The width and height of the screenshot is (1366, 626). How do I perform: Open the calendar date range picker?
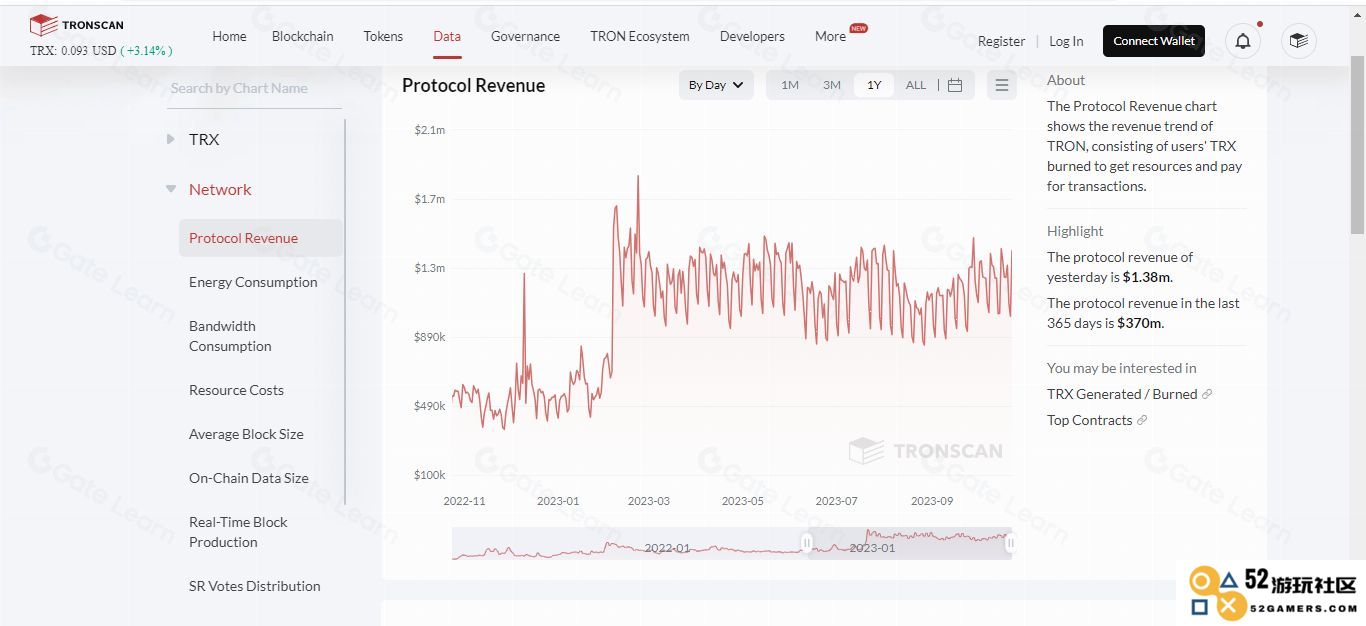(x=955, y=85)
